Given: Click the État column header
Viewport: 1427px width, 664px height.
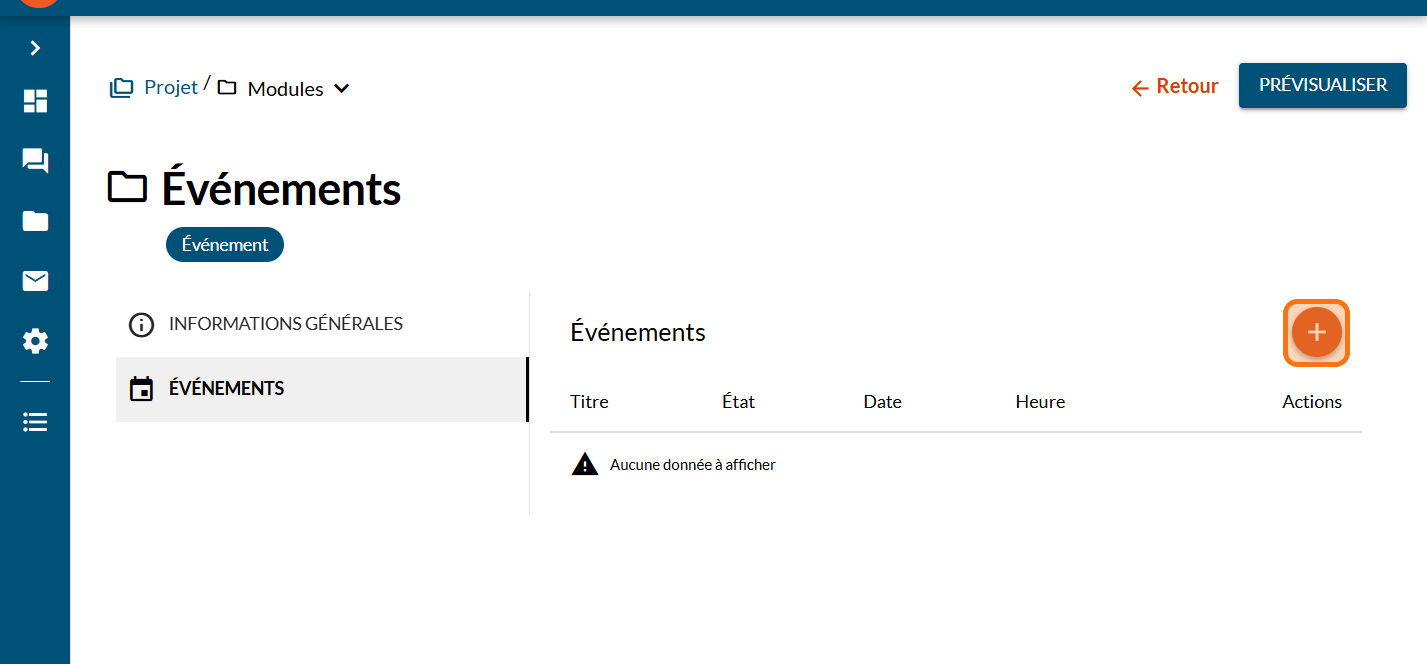Looking at the screenshot, I should coord(738,402).
